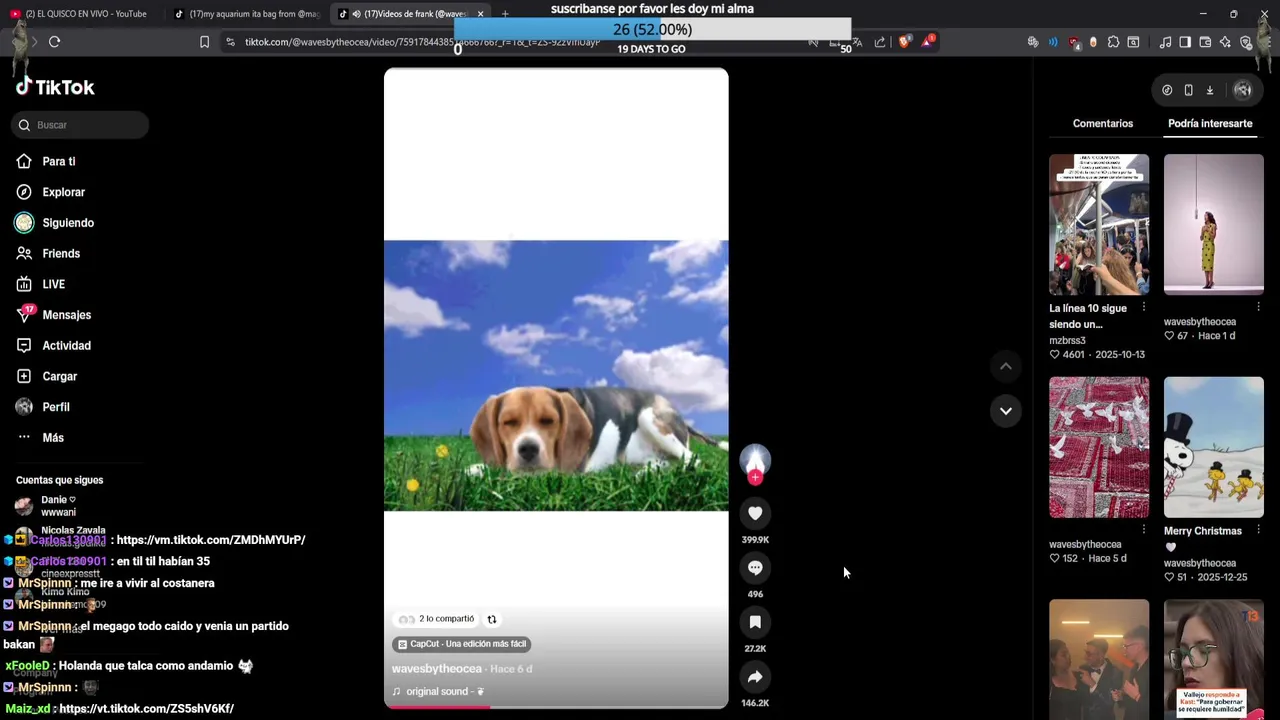
Task: Open the Brave Wallet icon
Action: coord(1205,42)
